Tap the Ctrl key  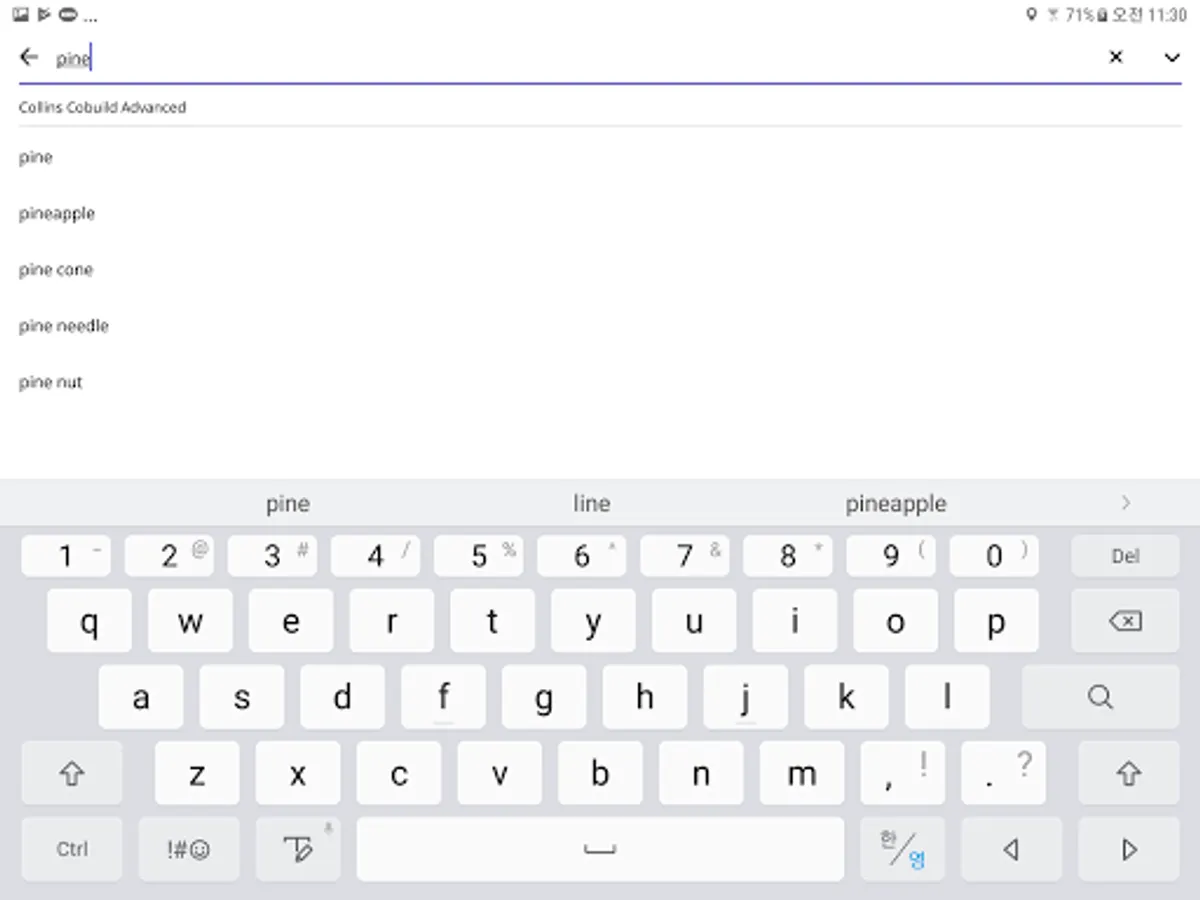pyautogui.click(x=72, y=849)
